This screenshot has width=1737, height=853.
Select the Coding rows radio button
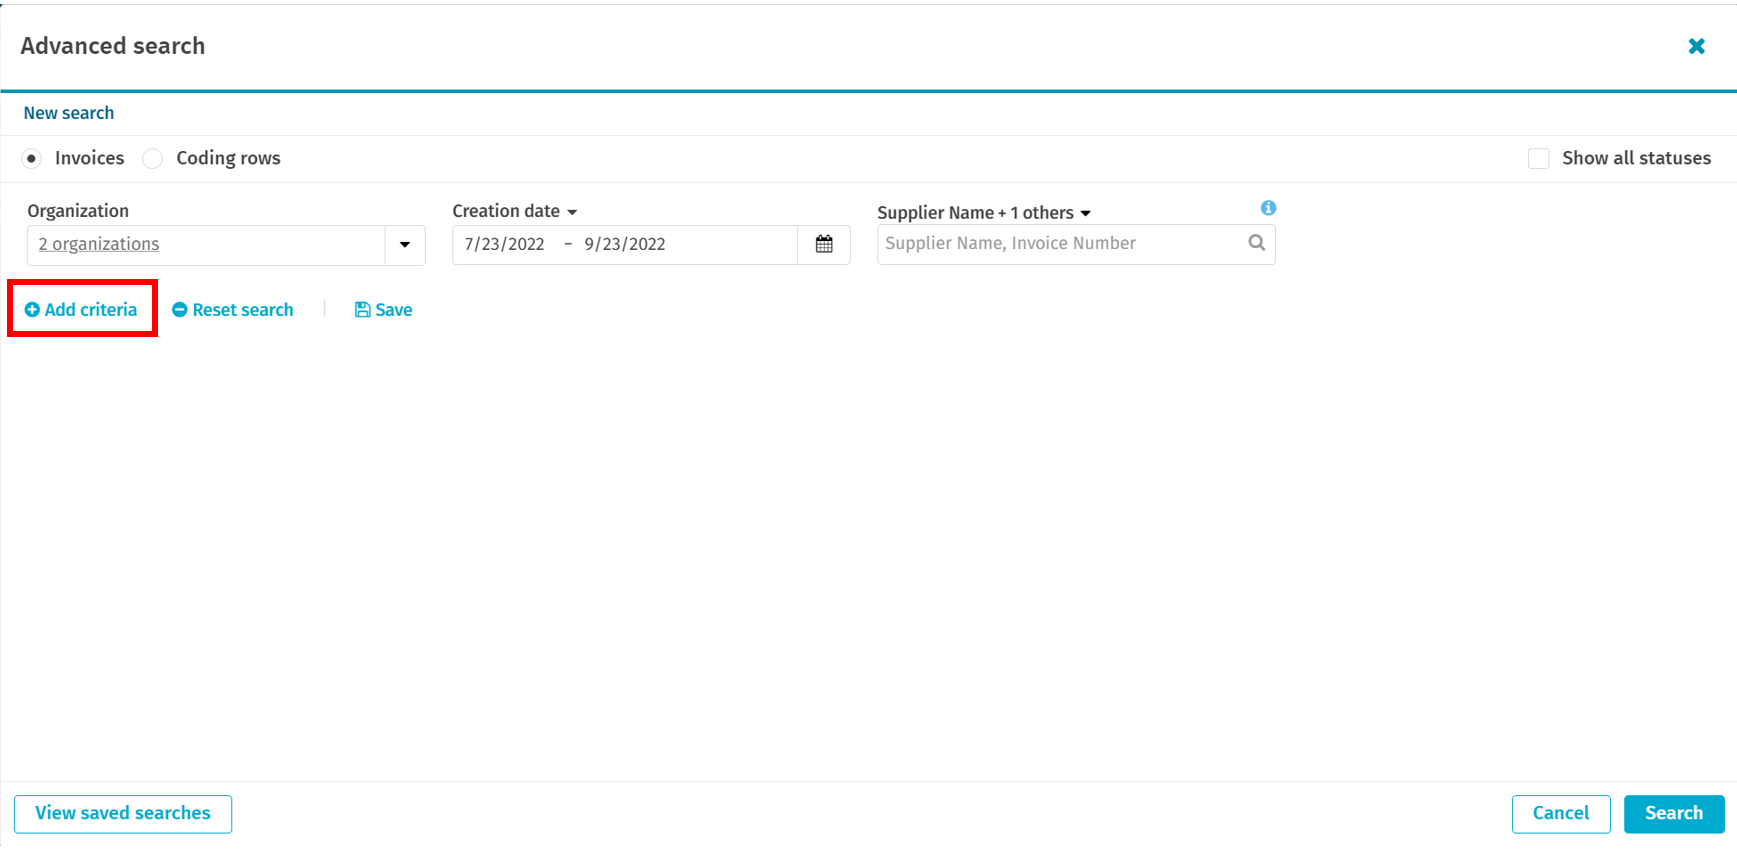pyautogui.click(x=153, y=158)
